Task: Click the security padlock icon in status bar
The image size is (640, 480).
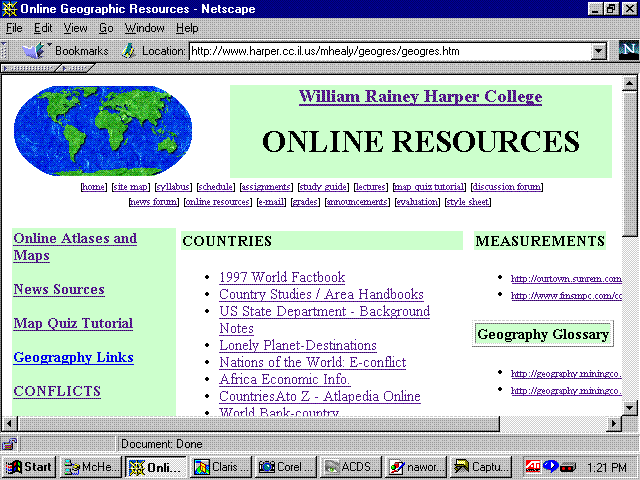Action: pos(9,444)
